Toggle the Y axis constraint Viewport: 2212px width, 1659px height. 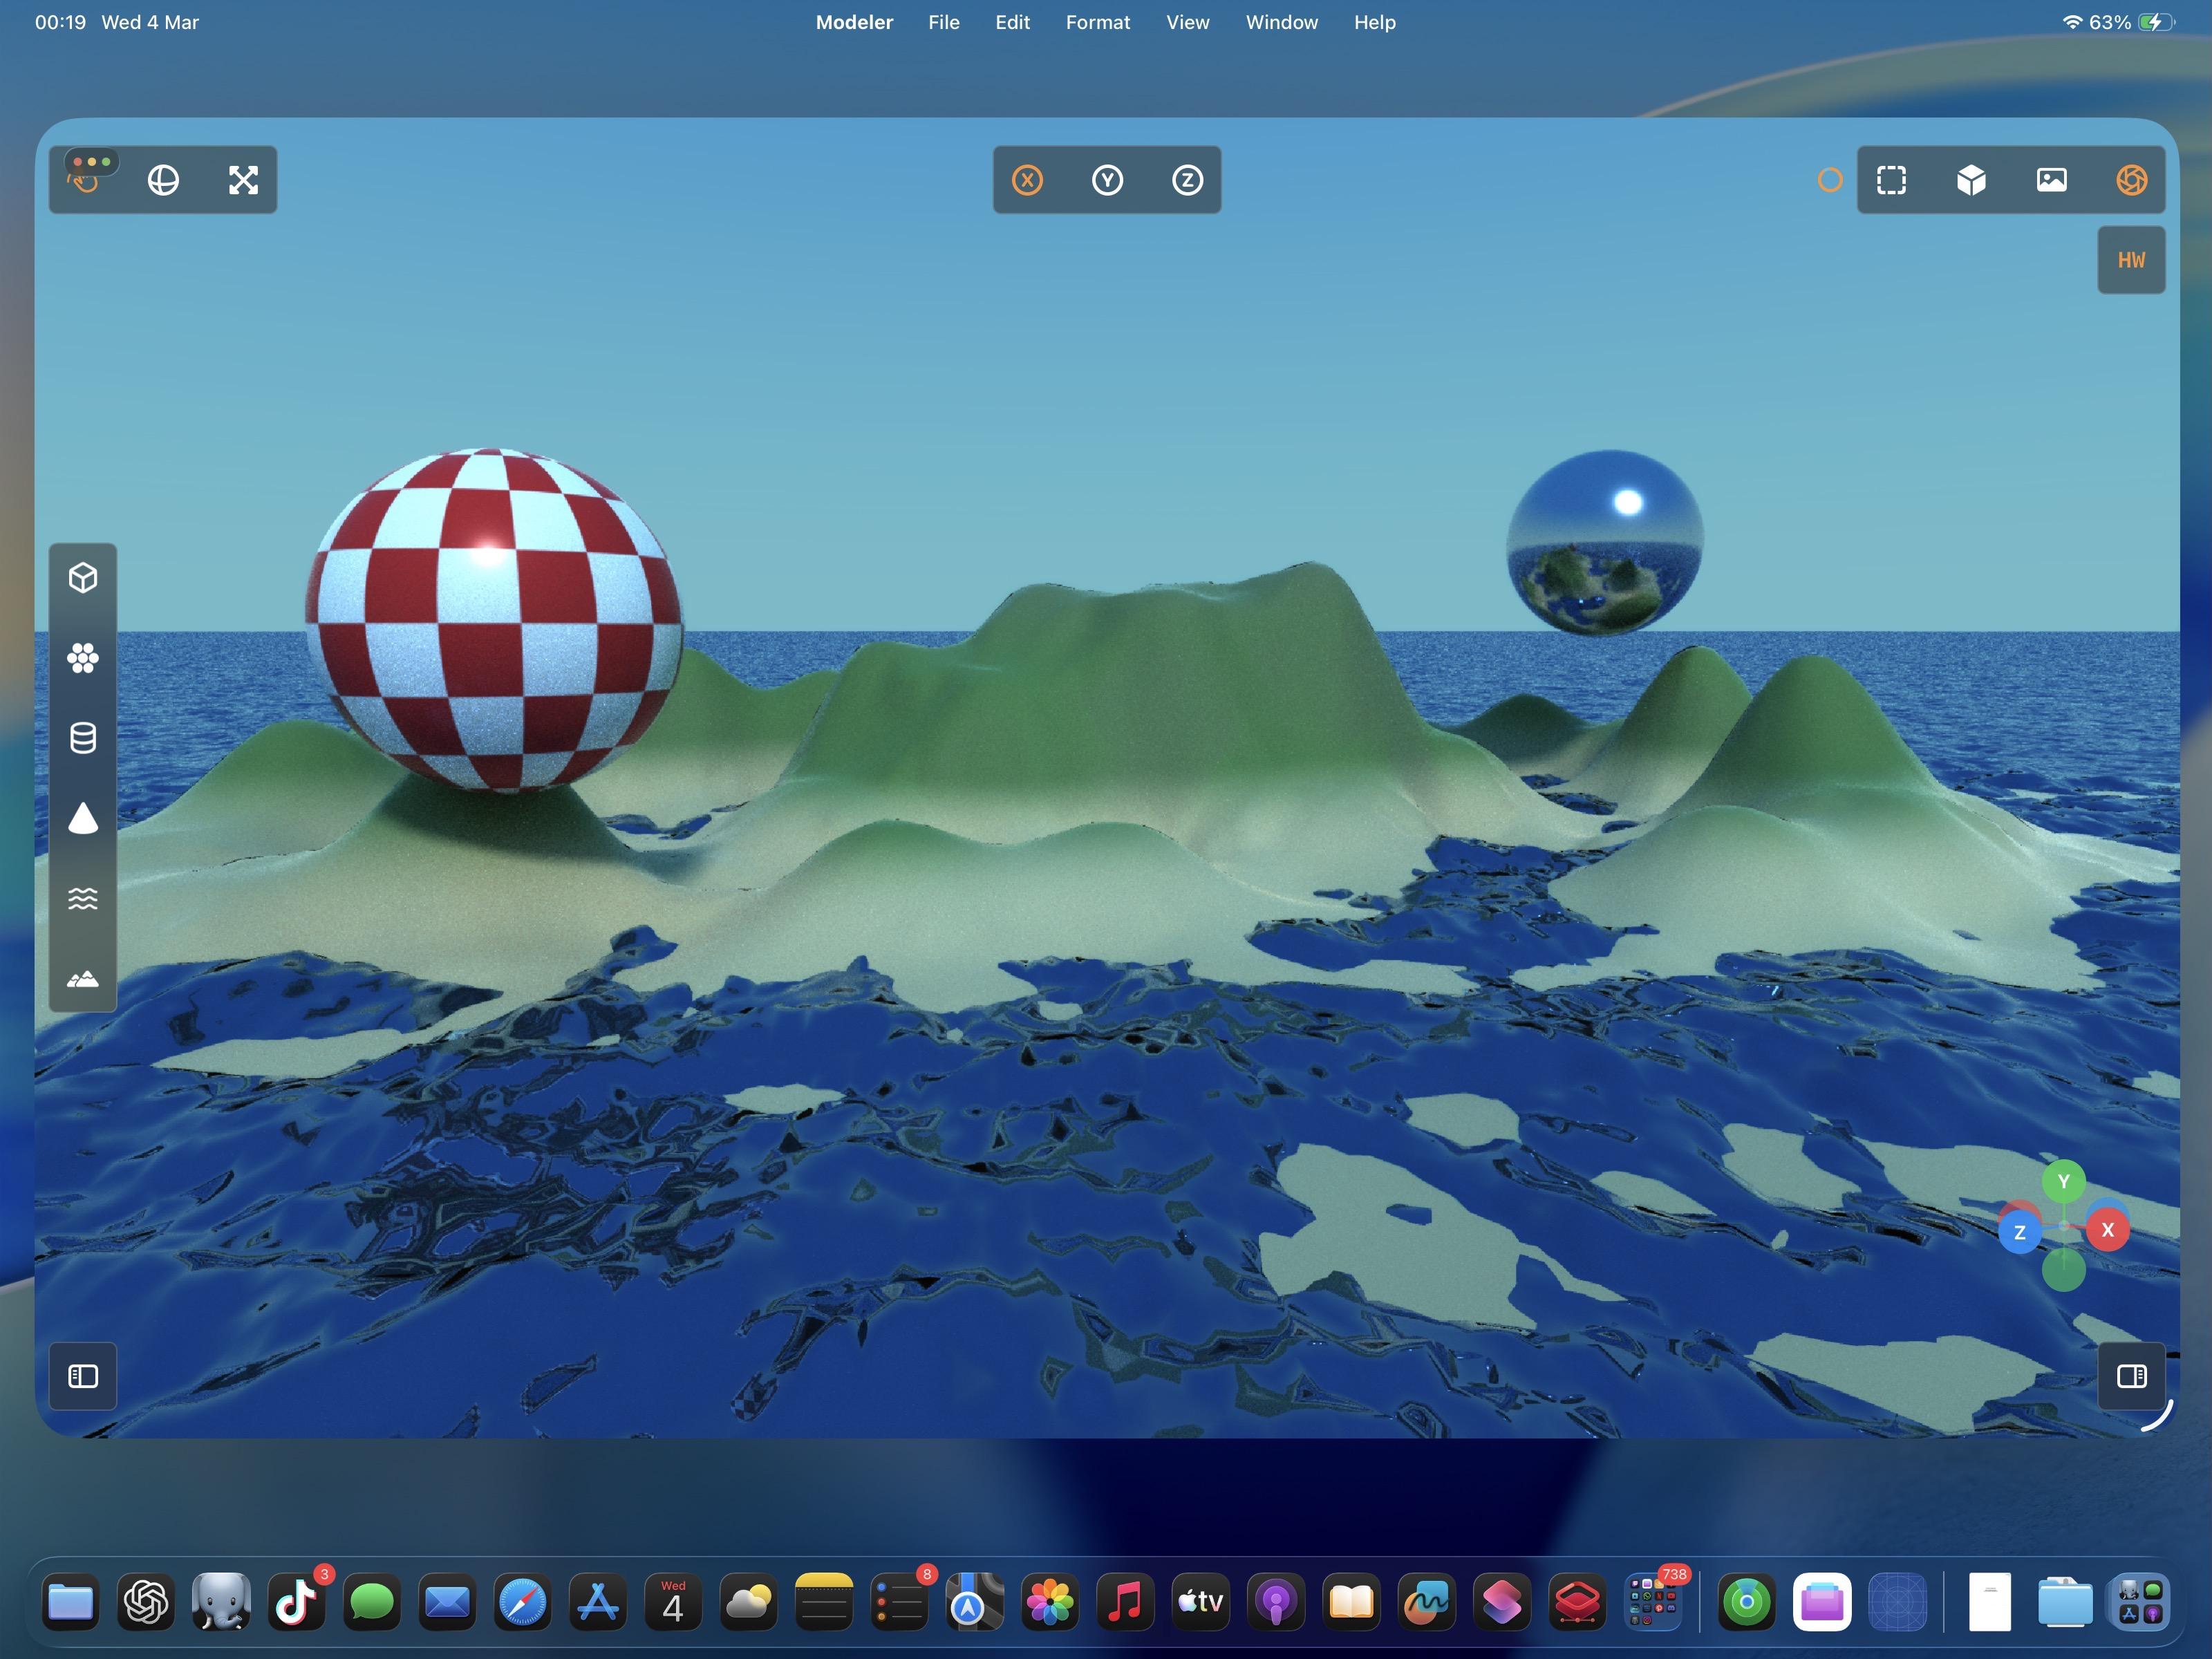1107,180
